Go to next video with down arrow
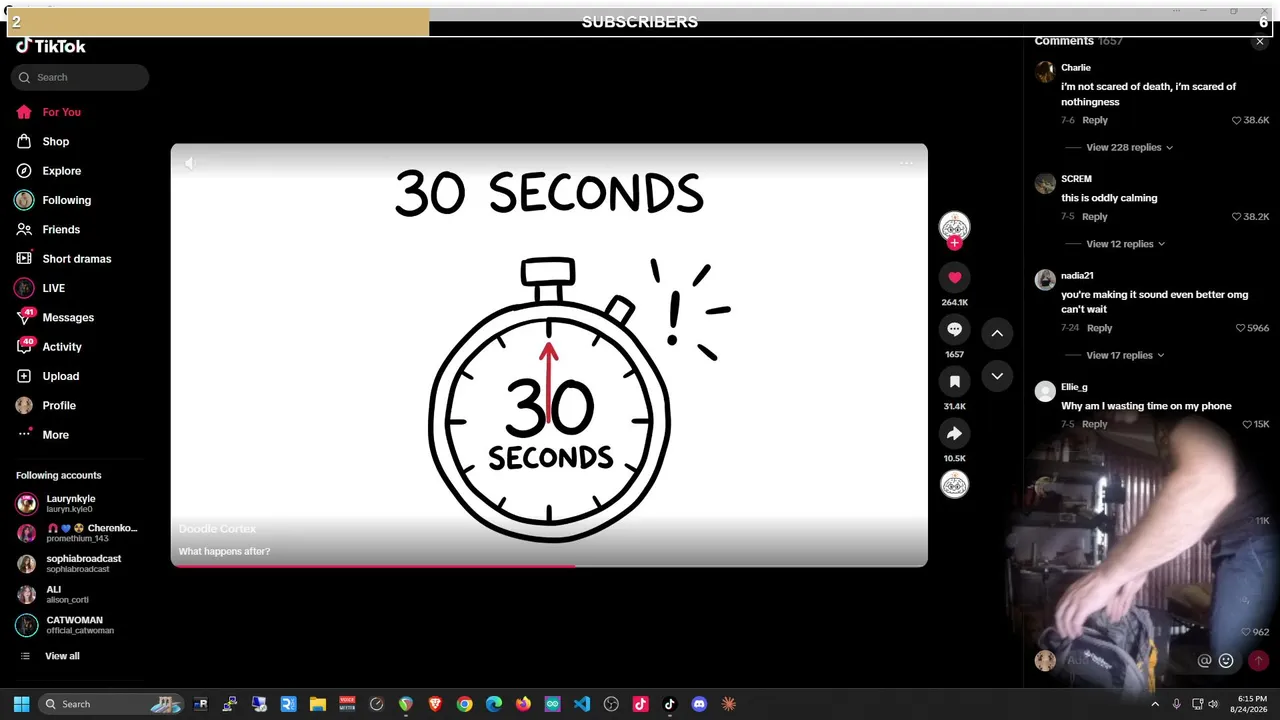The height and width of the screenshot is (720, 1280). click(997, 376)
